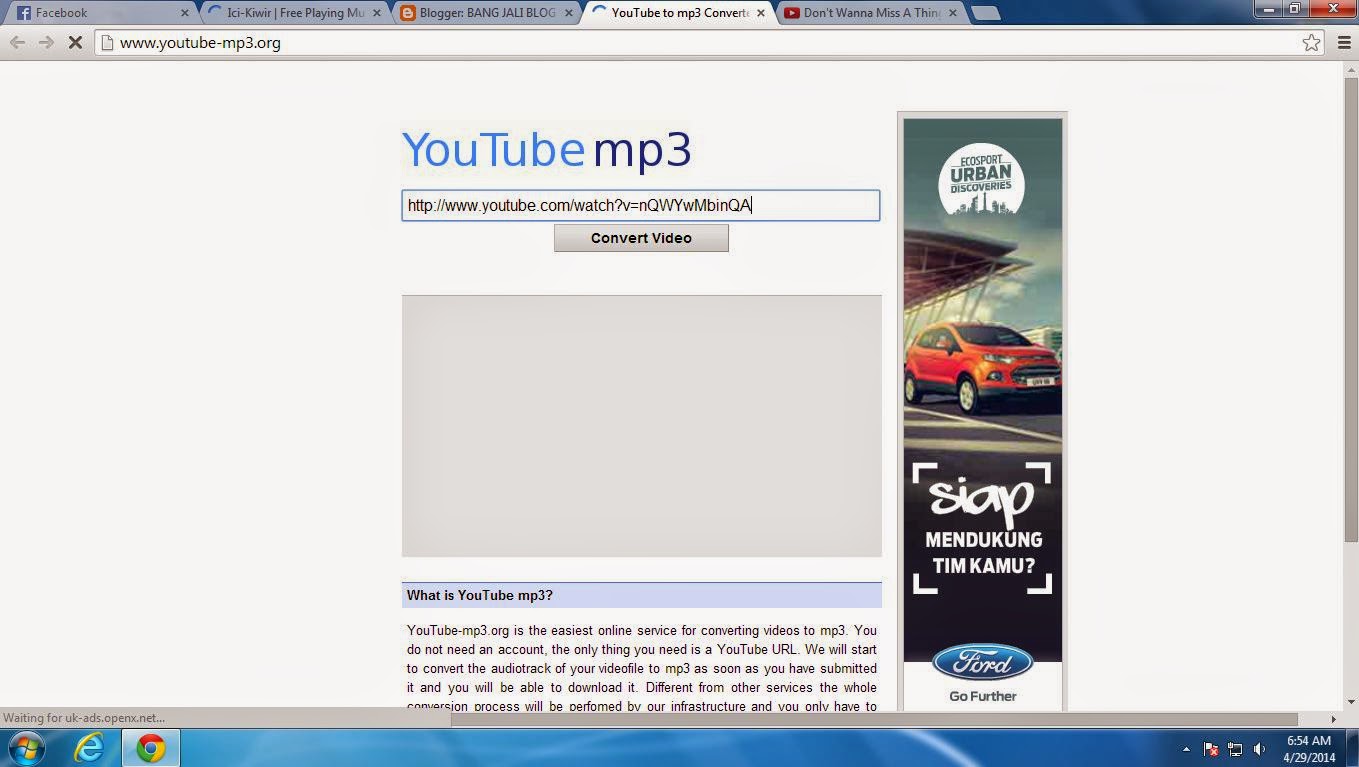This screenshot has height=767, width=1359.
Task: Click the Chrome taskbar icon
Action: tap(151, 748)
